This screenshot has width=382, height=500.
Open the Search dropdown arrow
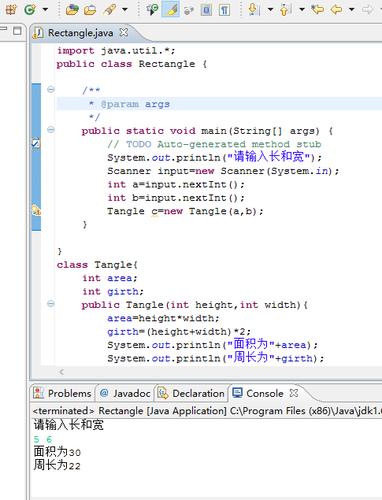click(125, 10)
